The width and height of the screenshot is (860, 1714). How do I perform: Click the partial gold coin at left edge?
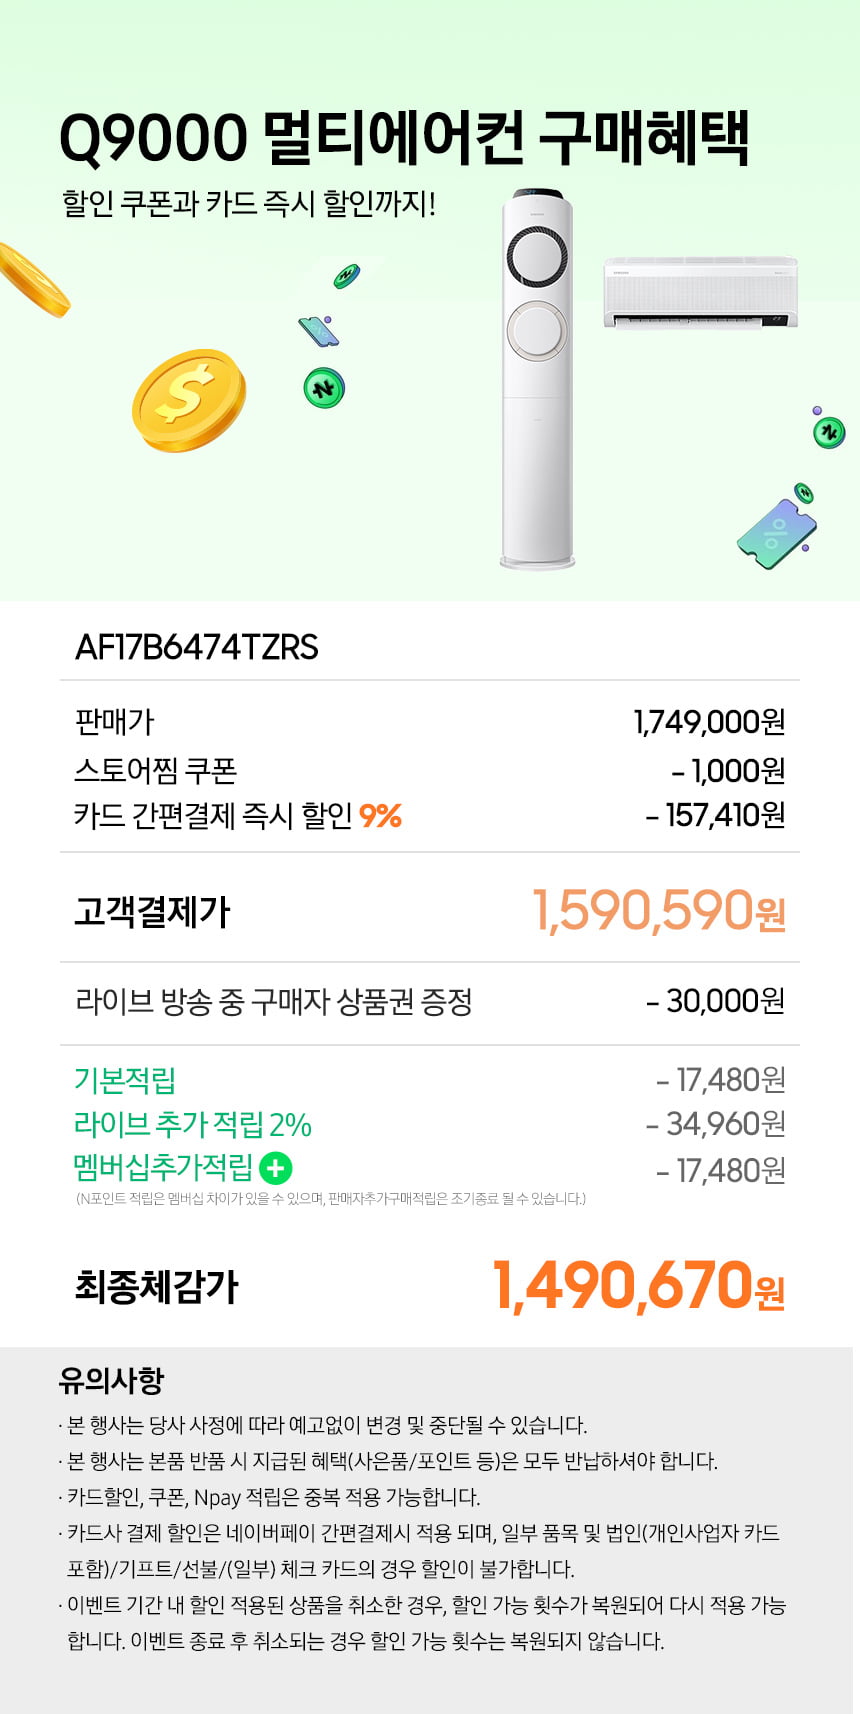pos(33,279)
